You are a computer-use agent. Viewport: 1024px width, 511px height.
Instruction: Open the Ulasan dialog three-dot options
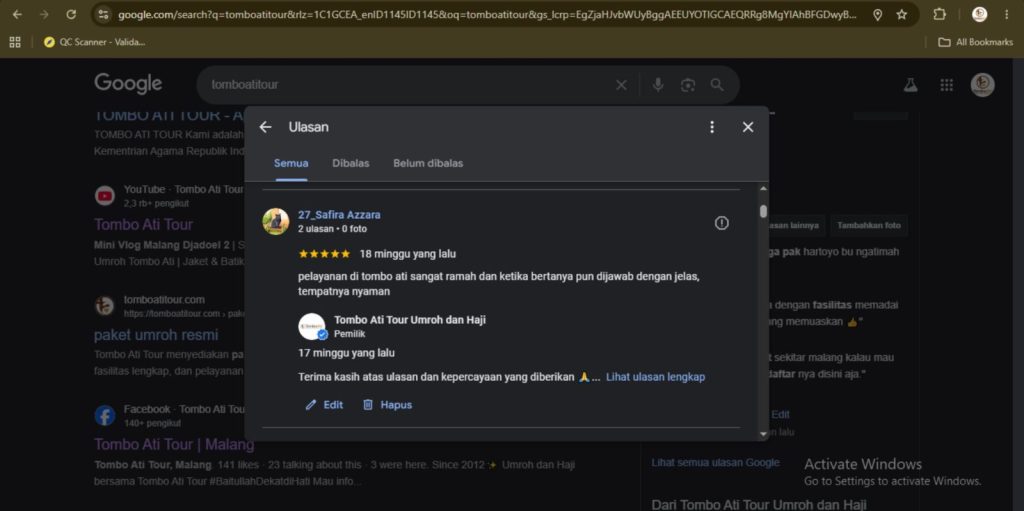point(712,127)
